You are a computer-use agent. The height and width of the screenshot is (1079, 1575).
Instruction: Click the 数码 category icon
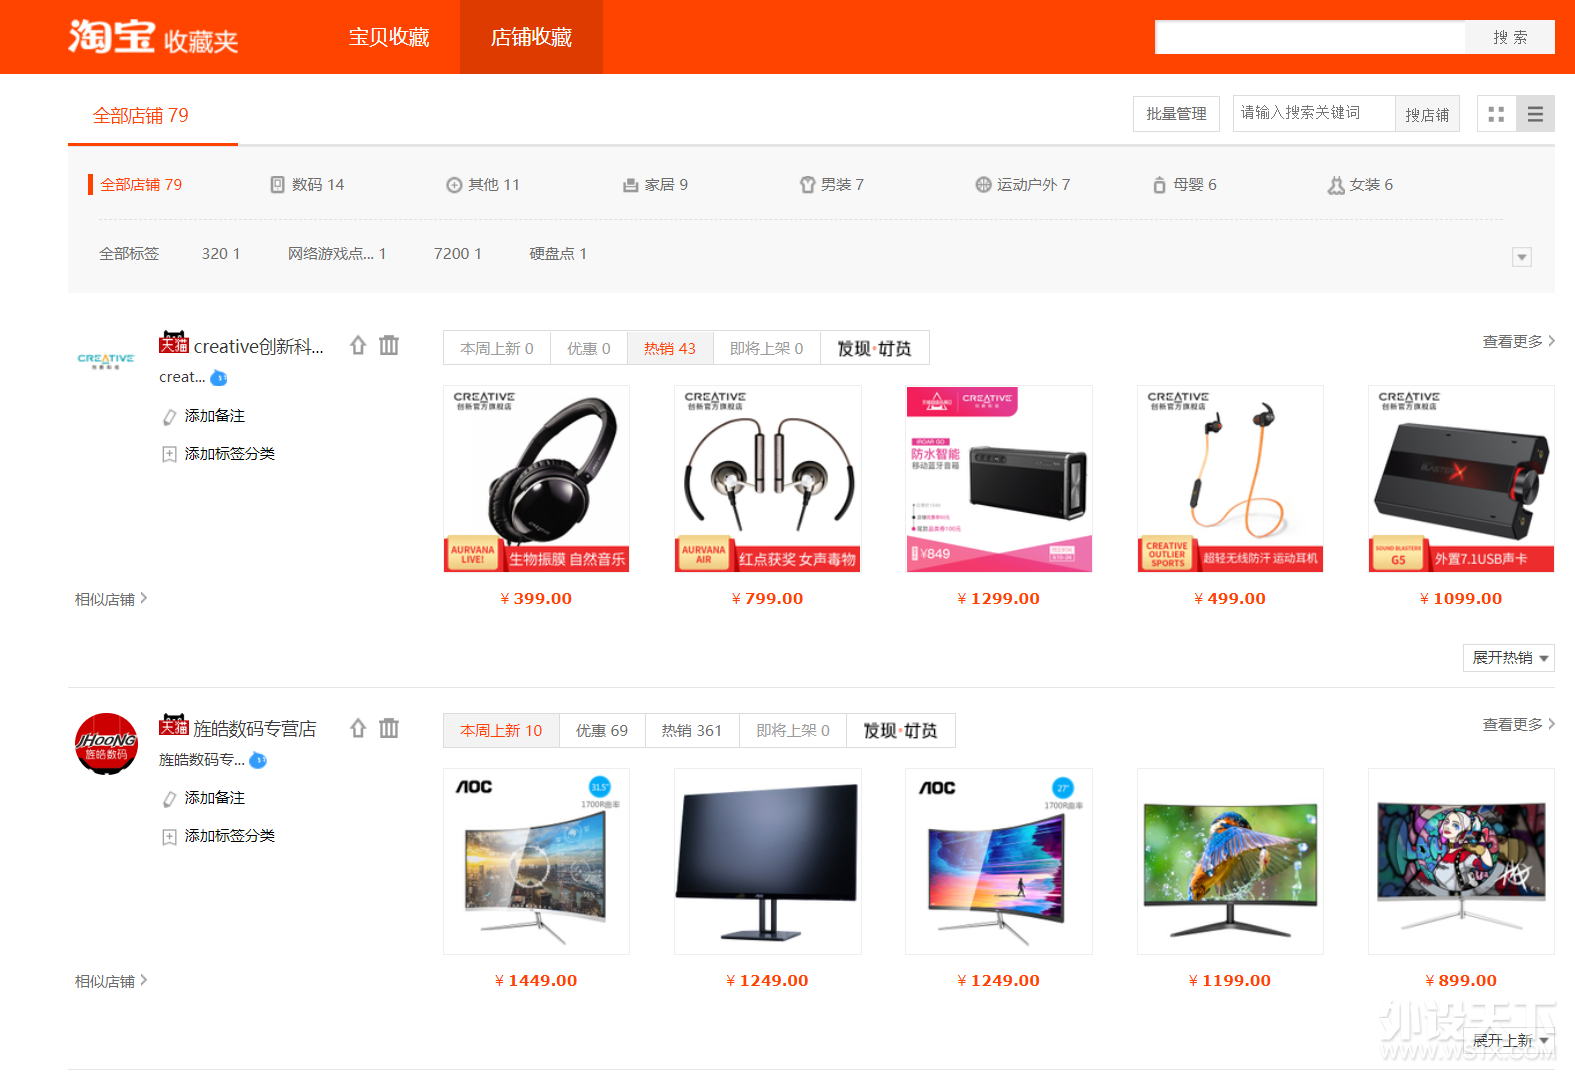[278, 185]
